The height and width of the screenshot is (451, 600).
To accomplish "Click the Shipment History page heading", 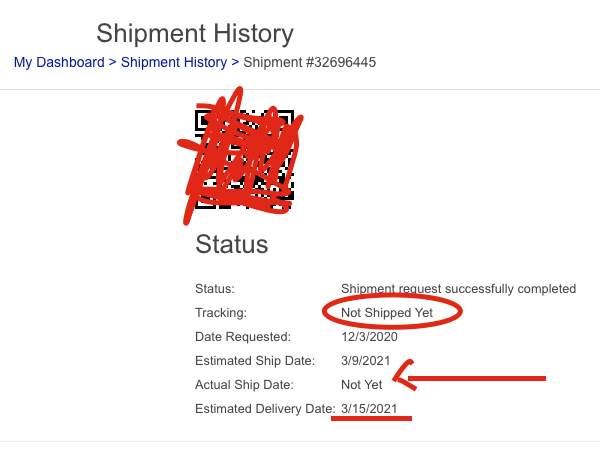I will 195,34.
